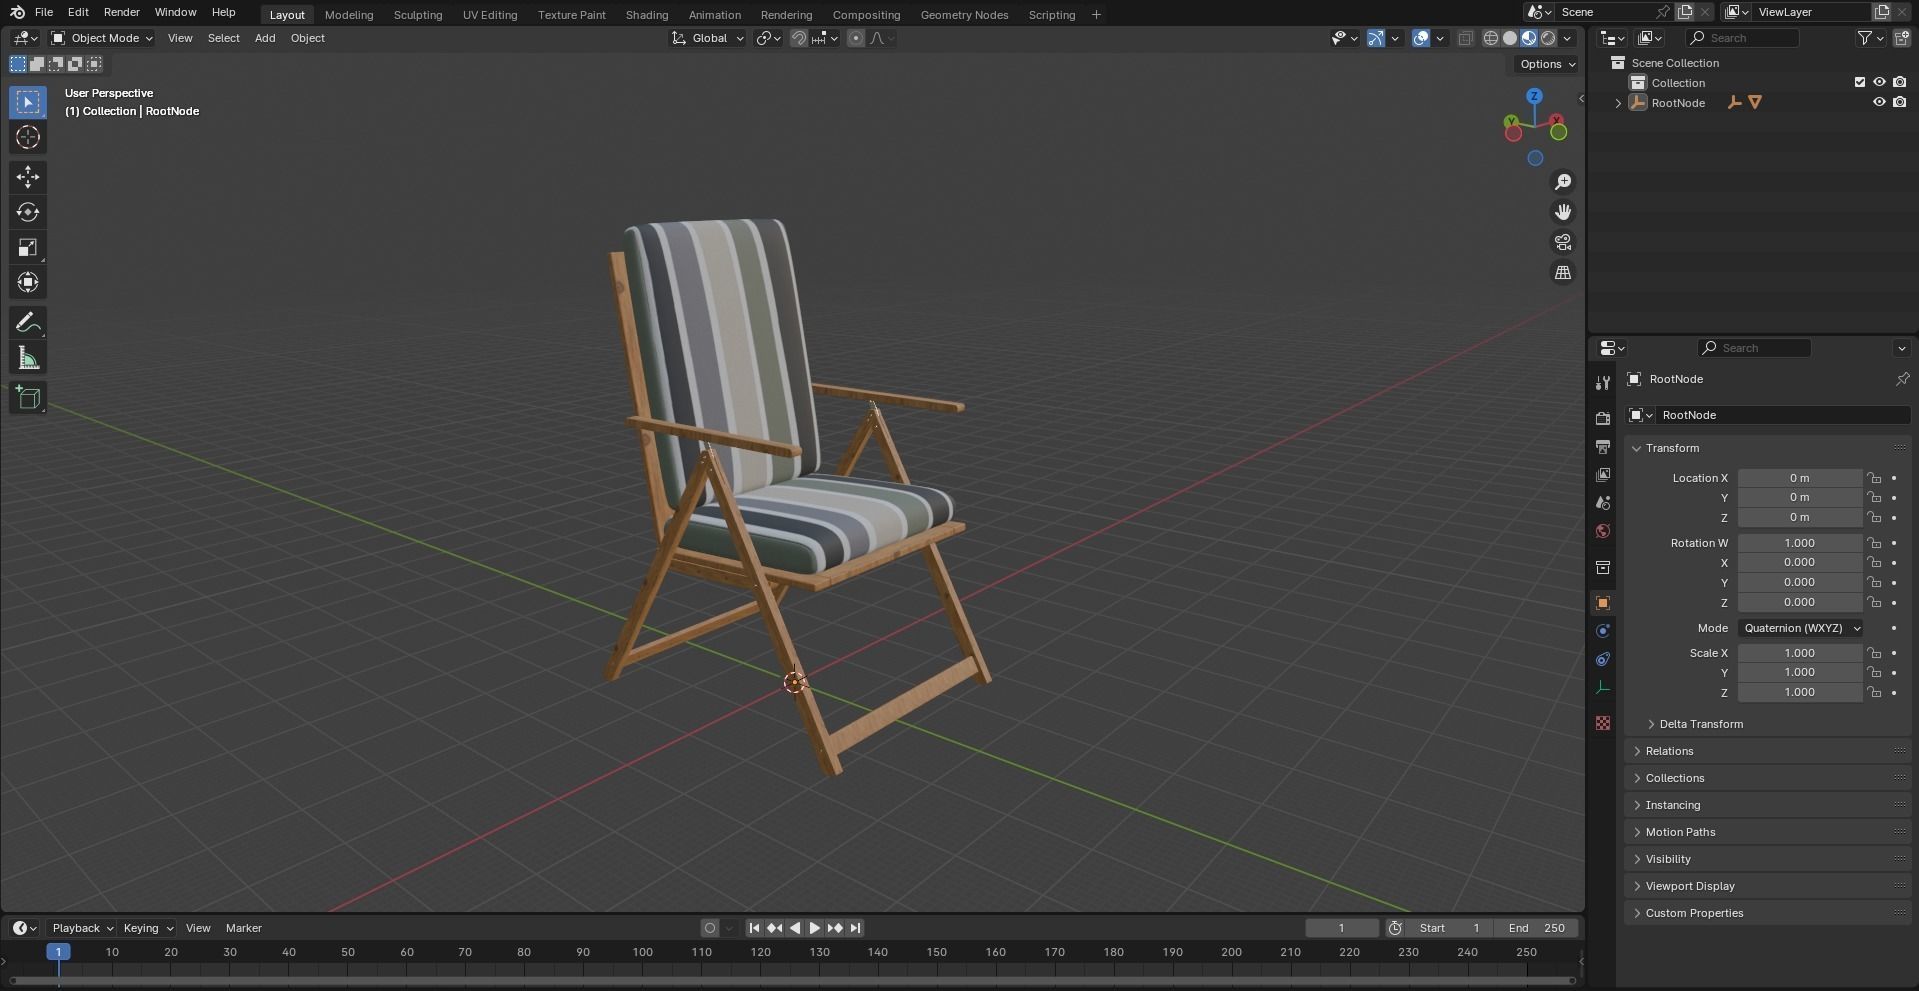Screen dimensions: 1919x991
Task: Open the World properties tab
Action: (1603, 531)
